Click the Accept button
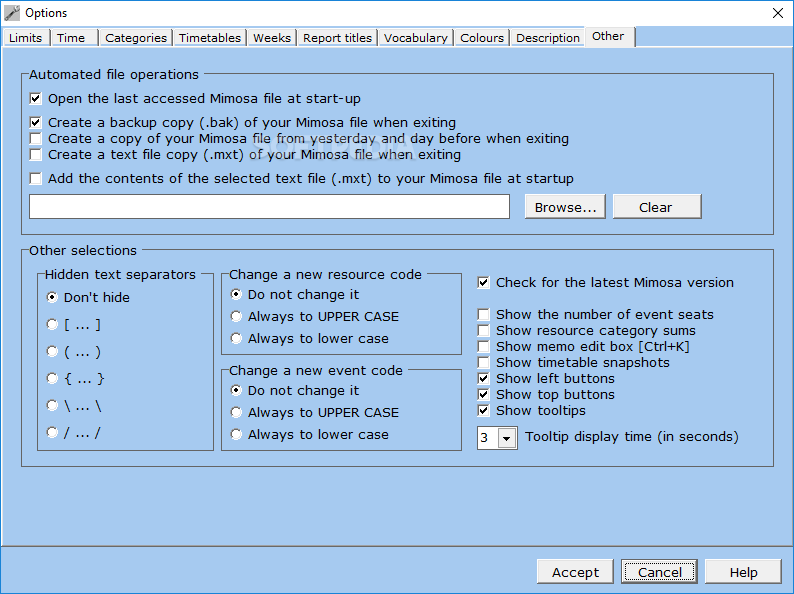The width and height of the screenshot is (794, 594). (x=575, y=572)
